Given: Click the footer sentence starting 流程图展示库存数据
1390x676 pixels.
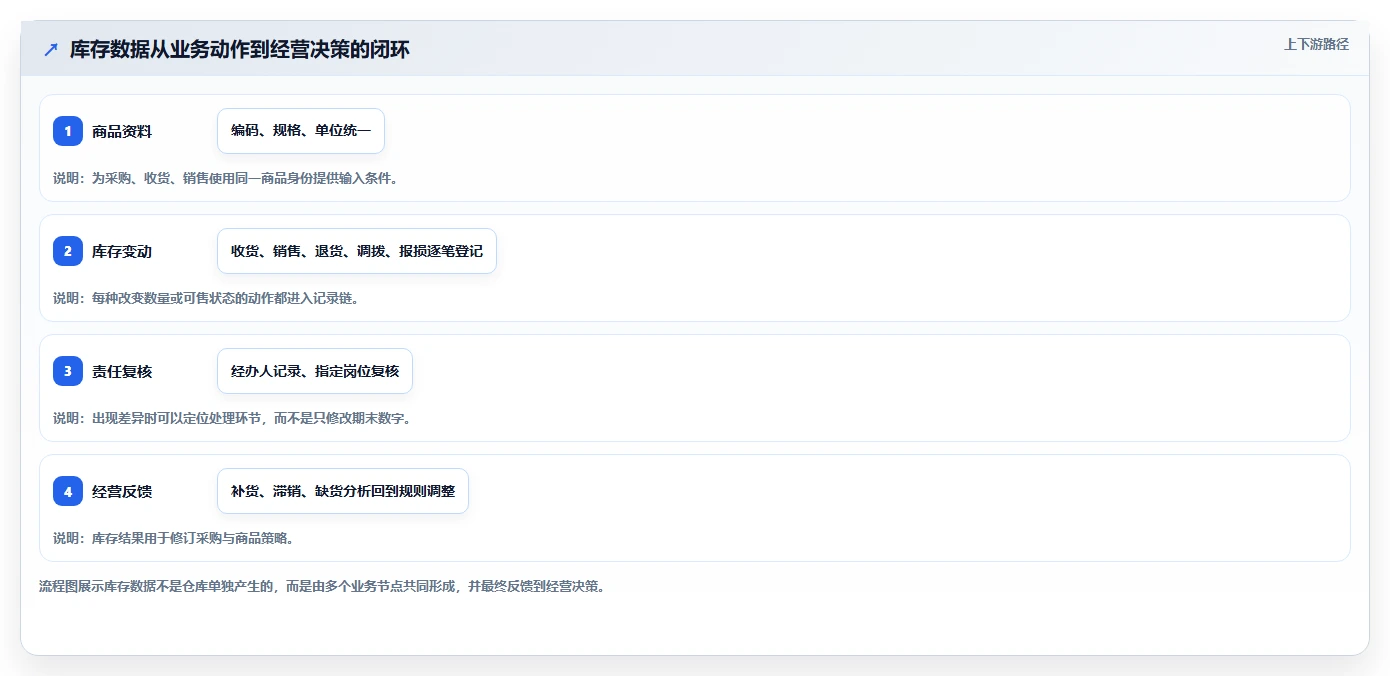Looking at the screenshot, I should (322, 586).
